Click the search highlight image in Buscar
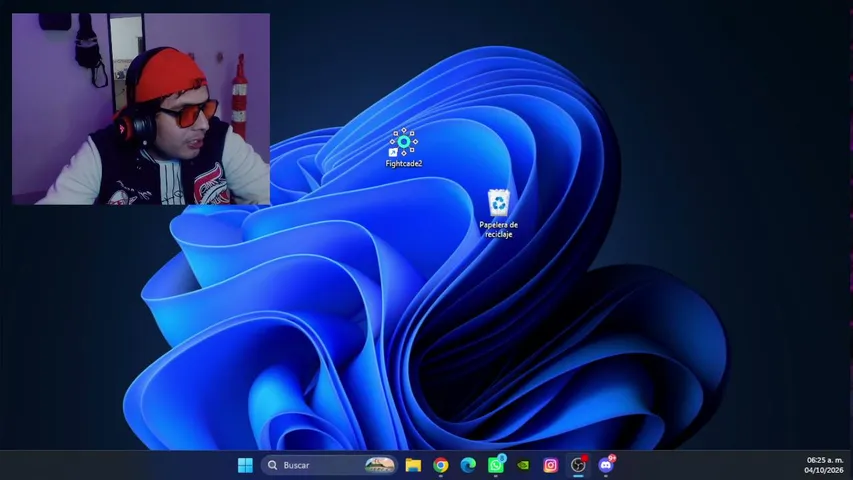Viewport: 853px width, 480px height. [x=380, y=465]
